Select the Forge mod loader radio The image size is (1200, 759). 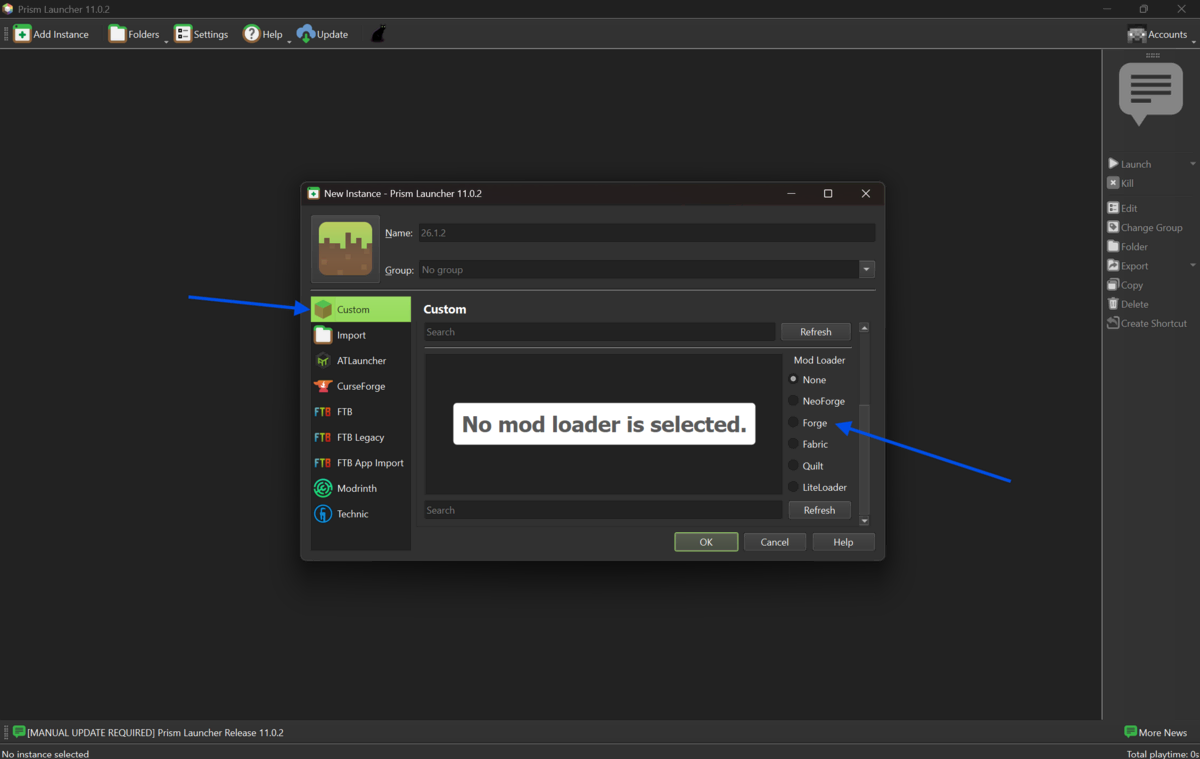794,423
